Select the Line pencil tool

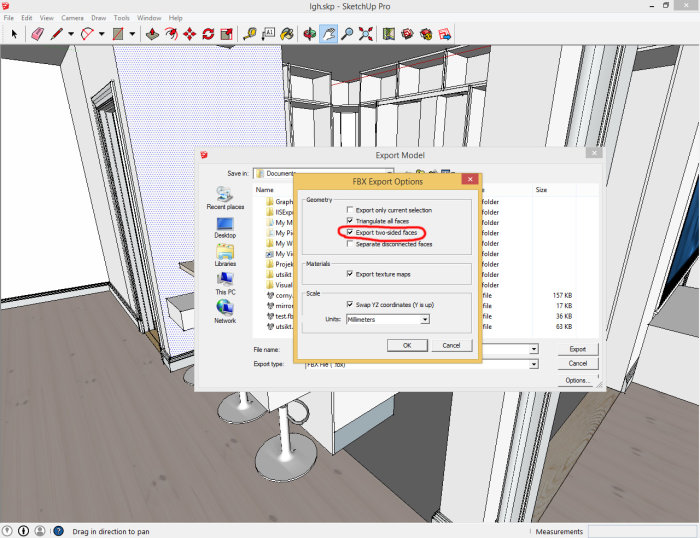click(x=57, y=34)
